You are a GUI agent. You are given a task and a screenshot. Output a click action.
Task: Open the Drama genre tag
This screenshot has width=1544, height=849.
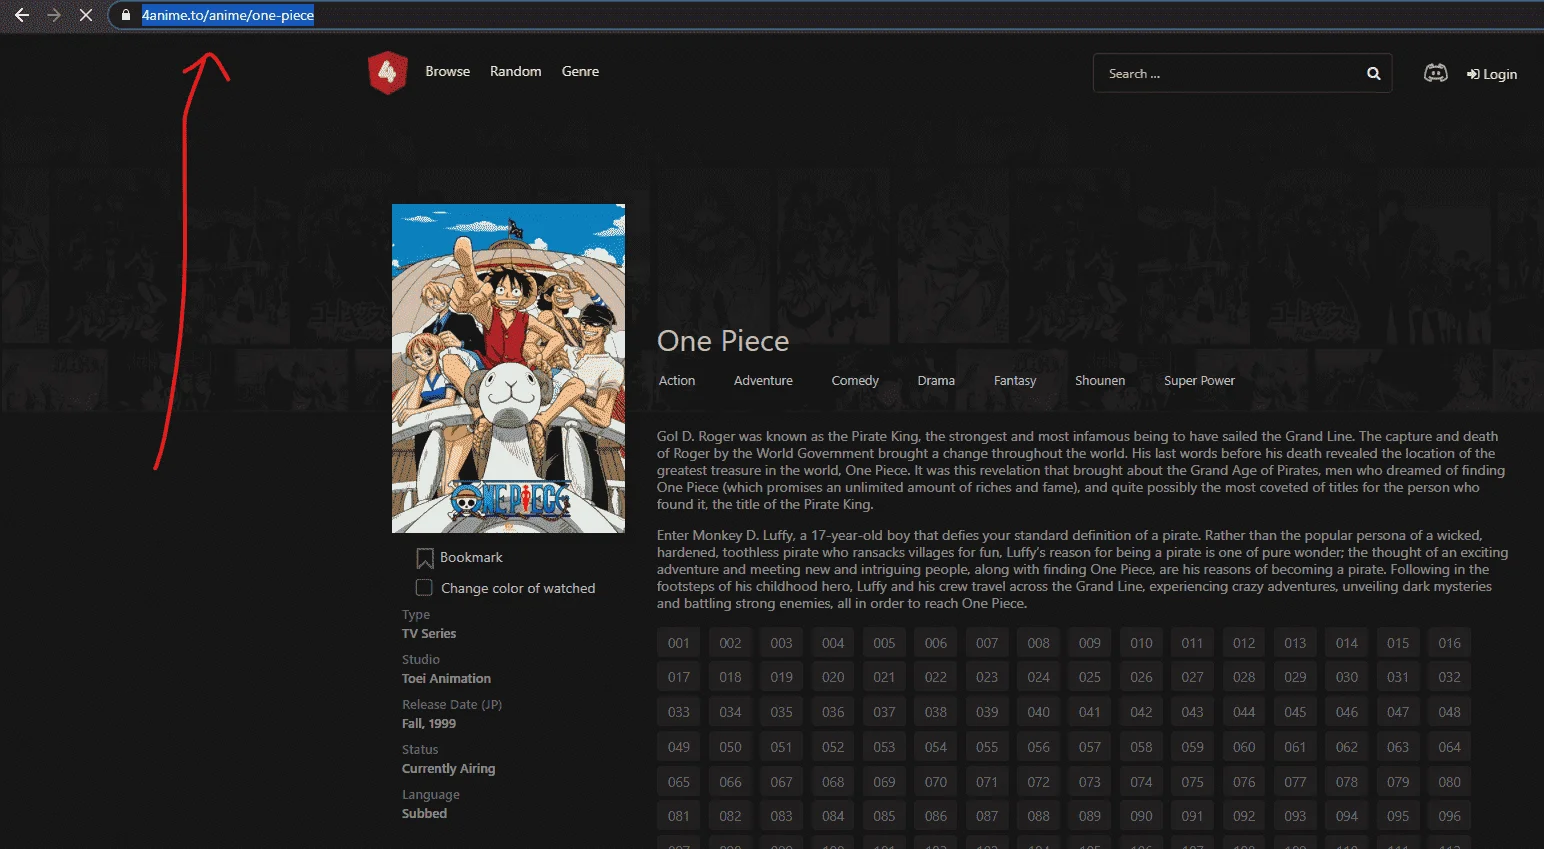coord(936,380)
